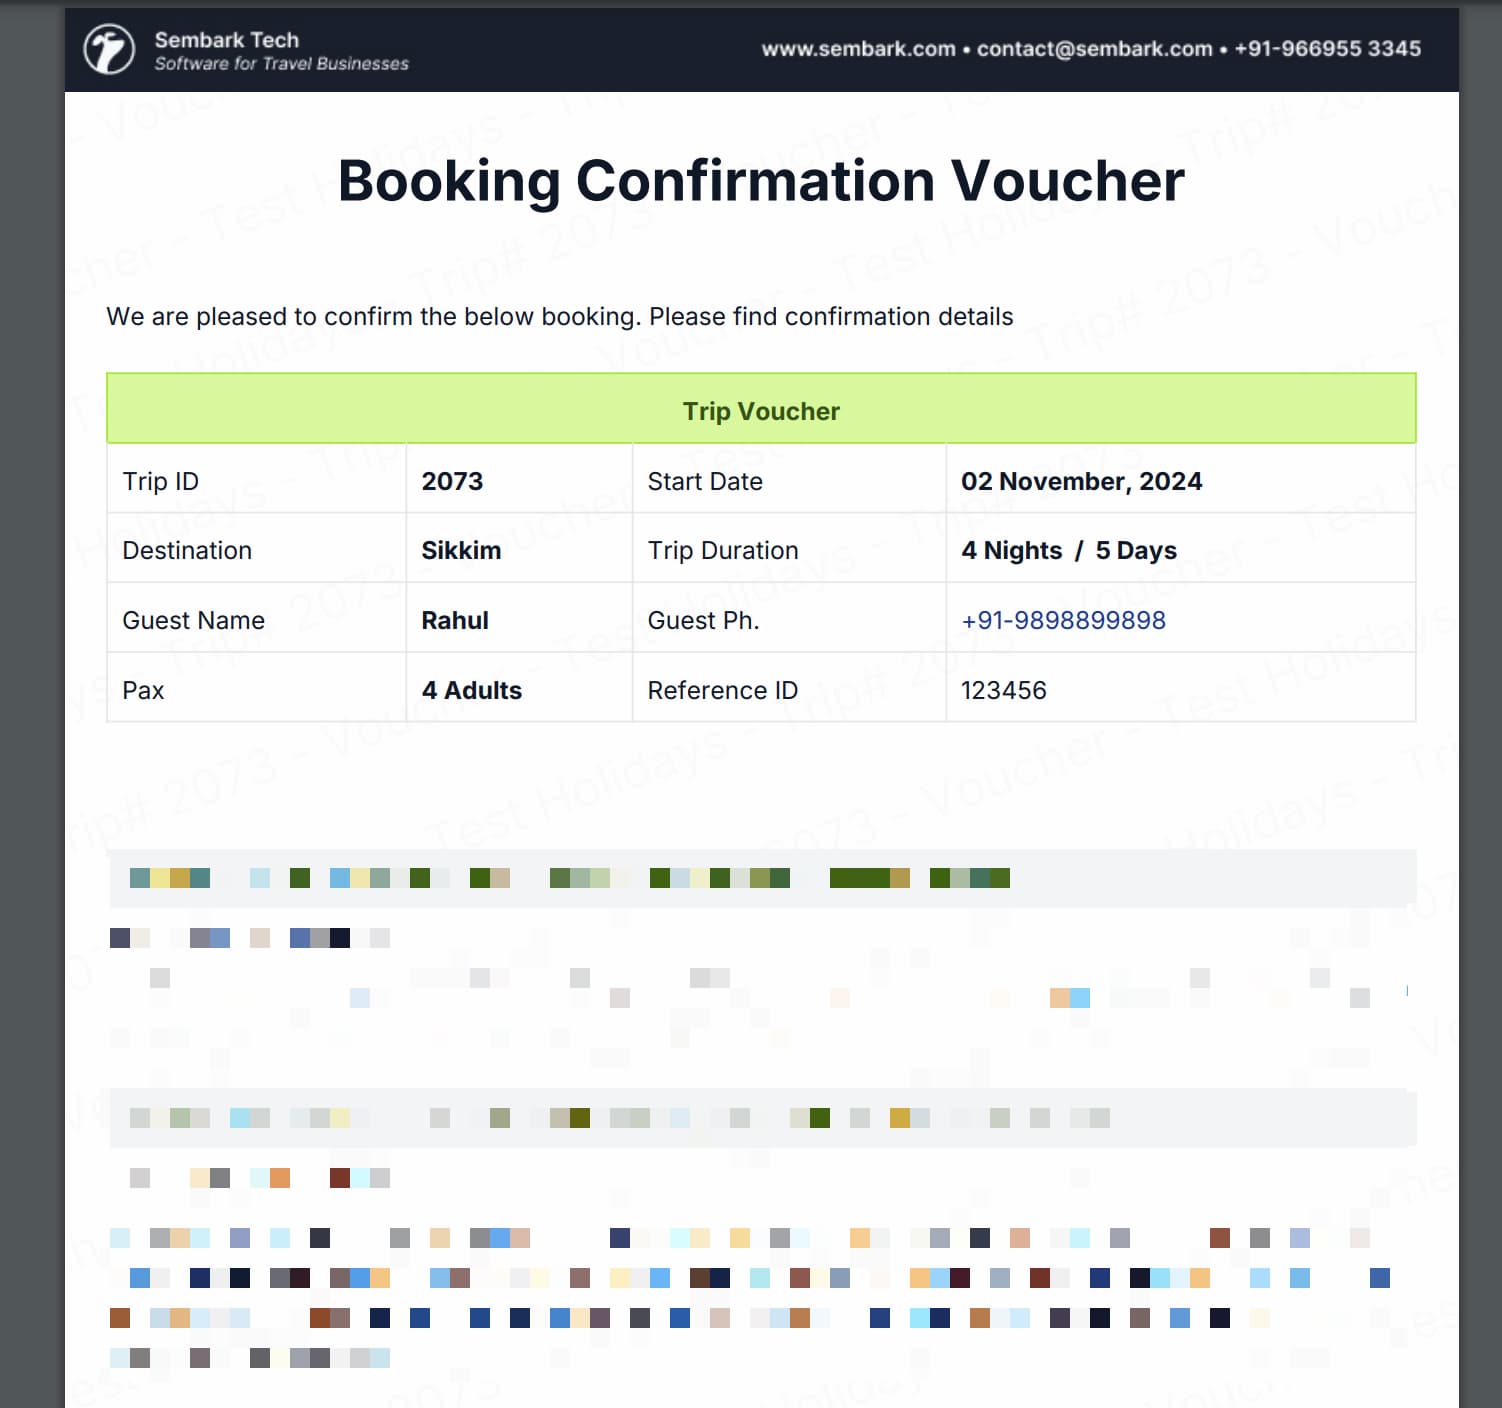1502x1408 pixels.
Task: Click the bullet separator before the phone number
Action: click(x=1223, y=48)
